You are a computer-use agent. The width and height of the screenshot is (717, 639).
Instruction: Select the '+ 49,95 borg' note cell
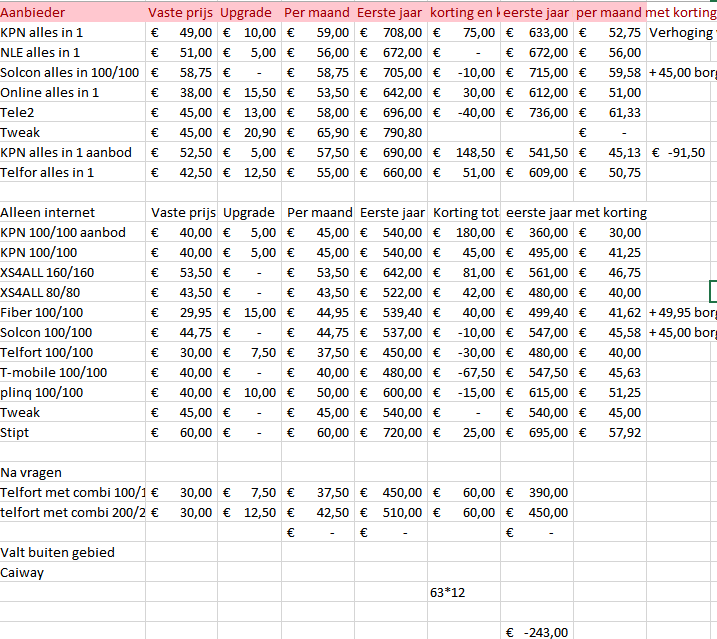pyautogui.click(x=682, y=312)
